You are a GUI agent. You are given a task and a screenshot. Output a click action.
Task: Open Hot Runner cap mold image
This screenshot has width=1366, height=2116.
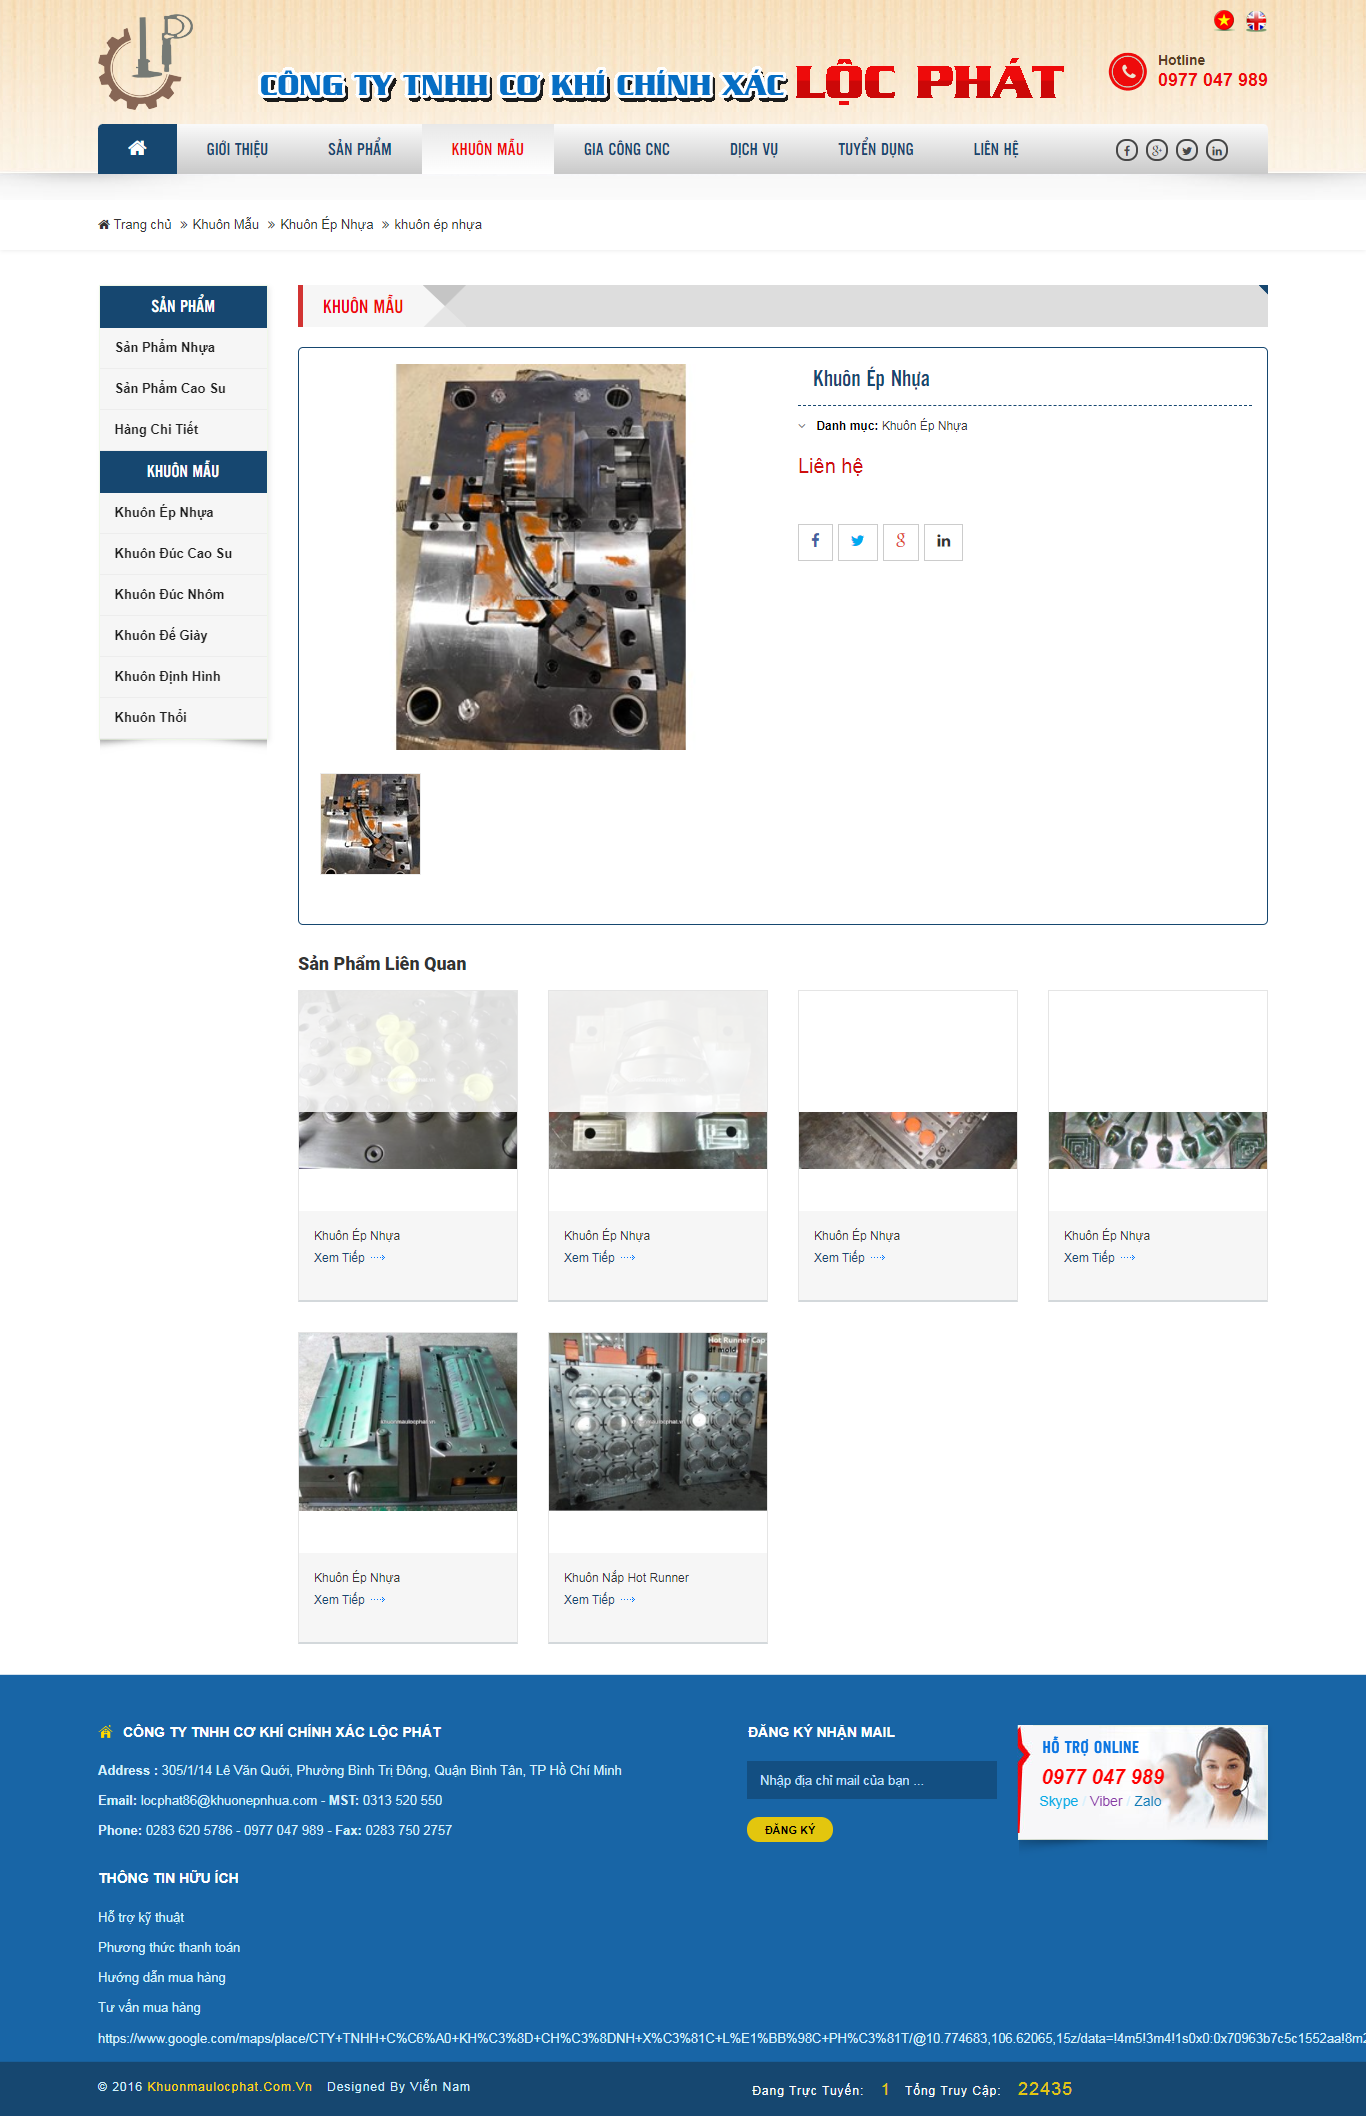658,1421
